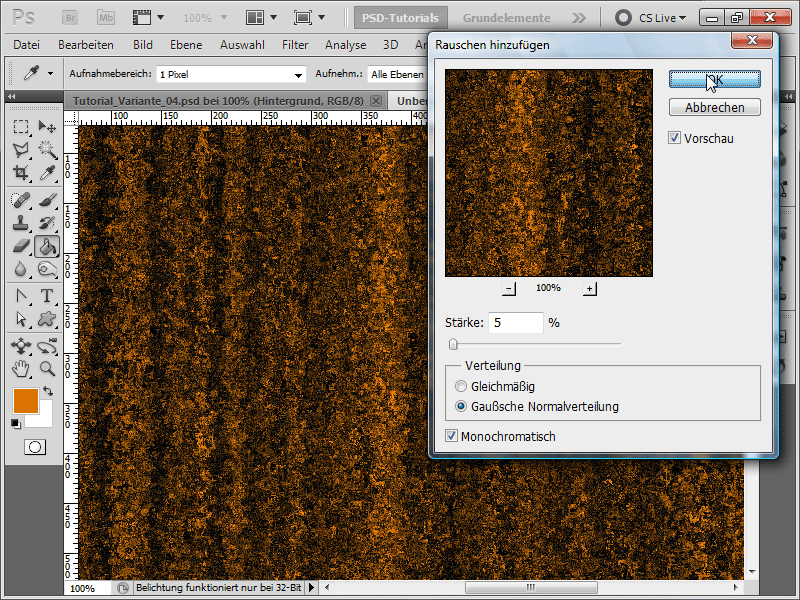The image size is (800, 600).
Task: Open the Datei menu
Action: [27, 45]
